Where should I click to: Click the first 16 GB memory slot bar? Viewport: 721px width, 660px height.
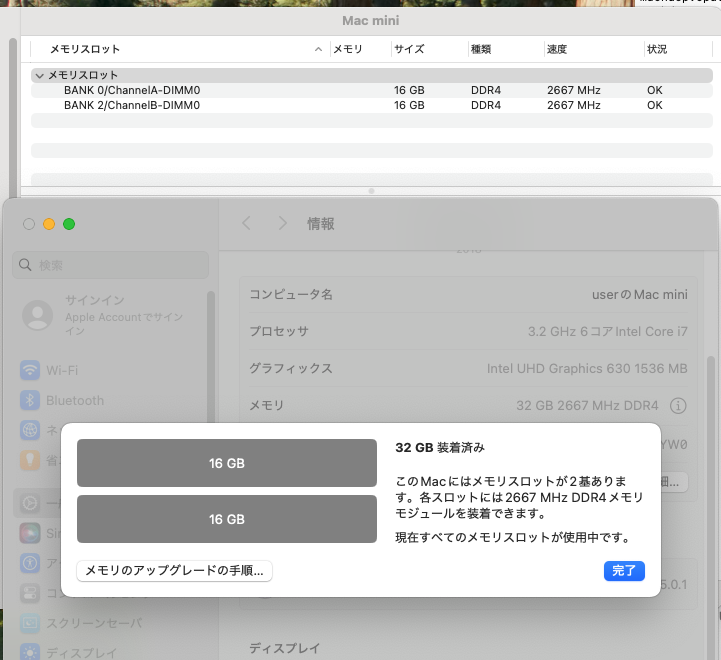[x=227, y=463]
